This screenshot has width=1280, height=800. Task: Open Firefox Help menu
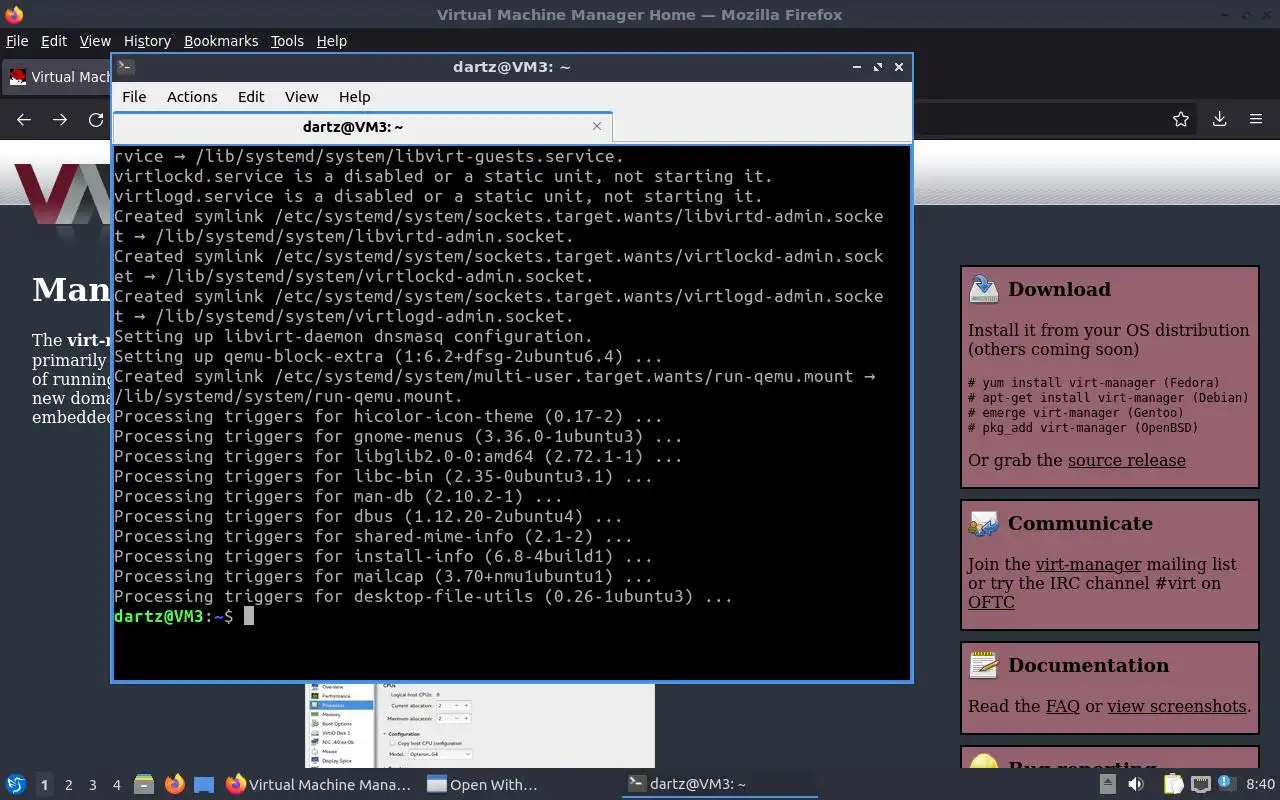point(331,41)
